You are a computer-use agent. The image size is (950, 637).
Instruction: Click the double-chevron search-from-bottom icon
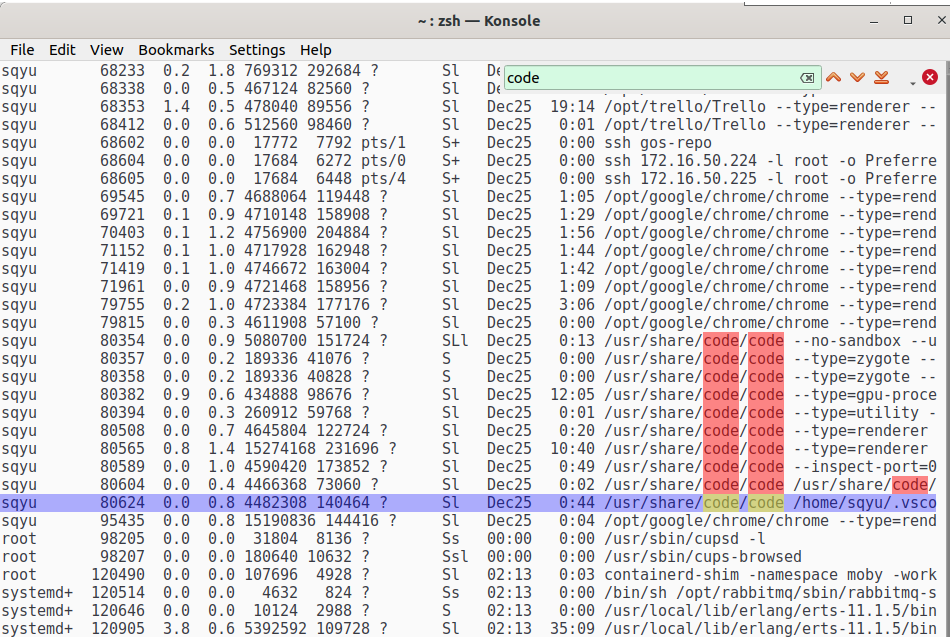coord(882,77)
